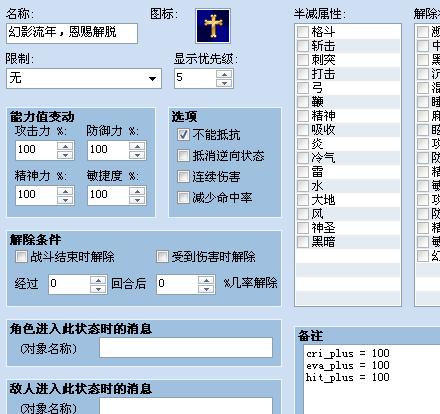The image size is (440, 414).
Task: Click 敌人进入此状态时的消息 text field
Action: [x=186, y=406]
